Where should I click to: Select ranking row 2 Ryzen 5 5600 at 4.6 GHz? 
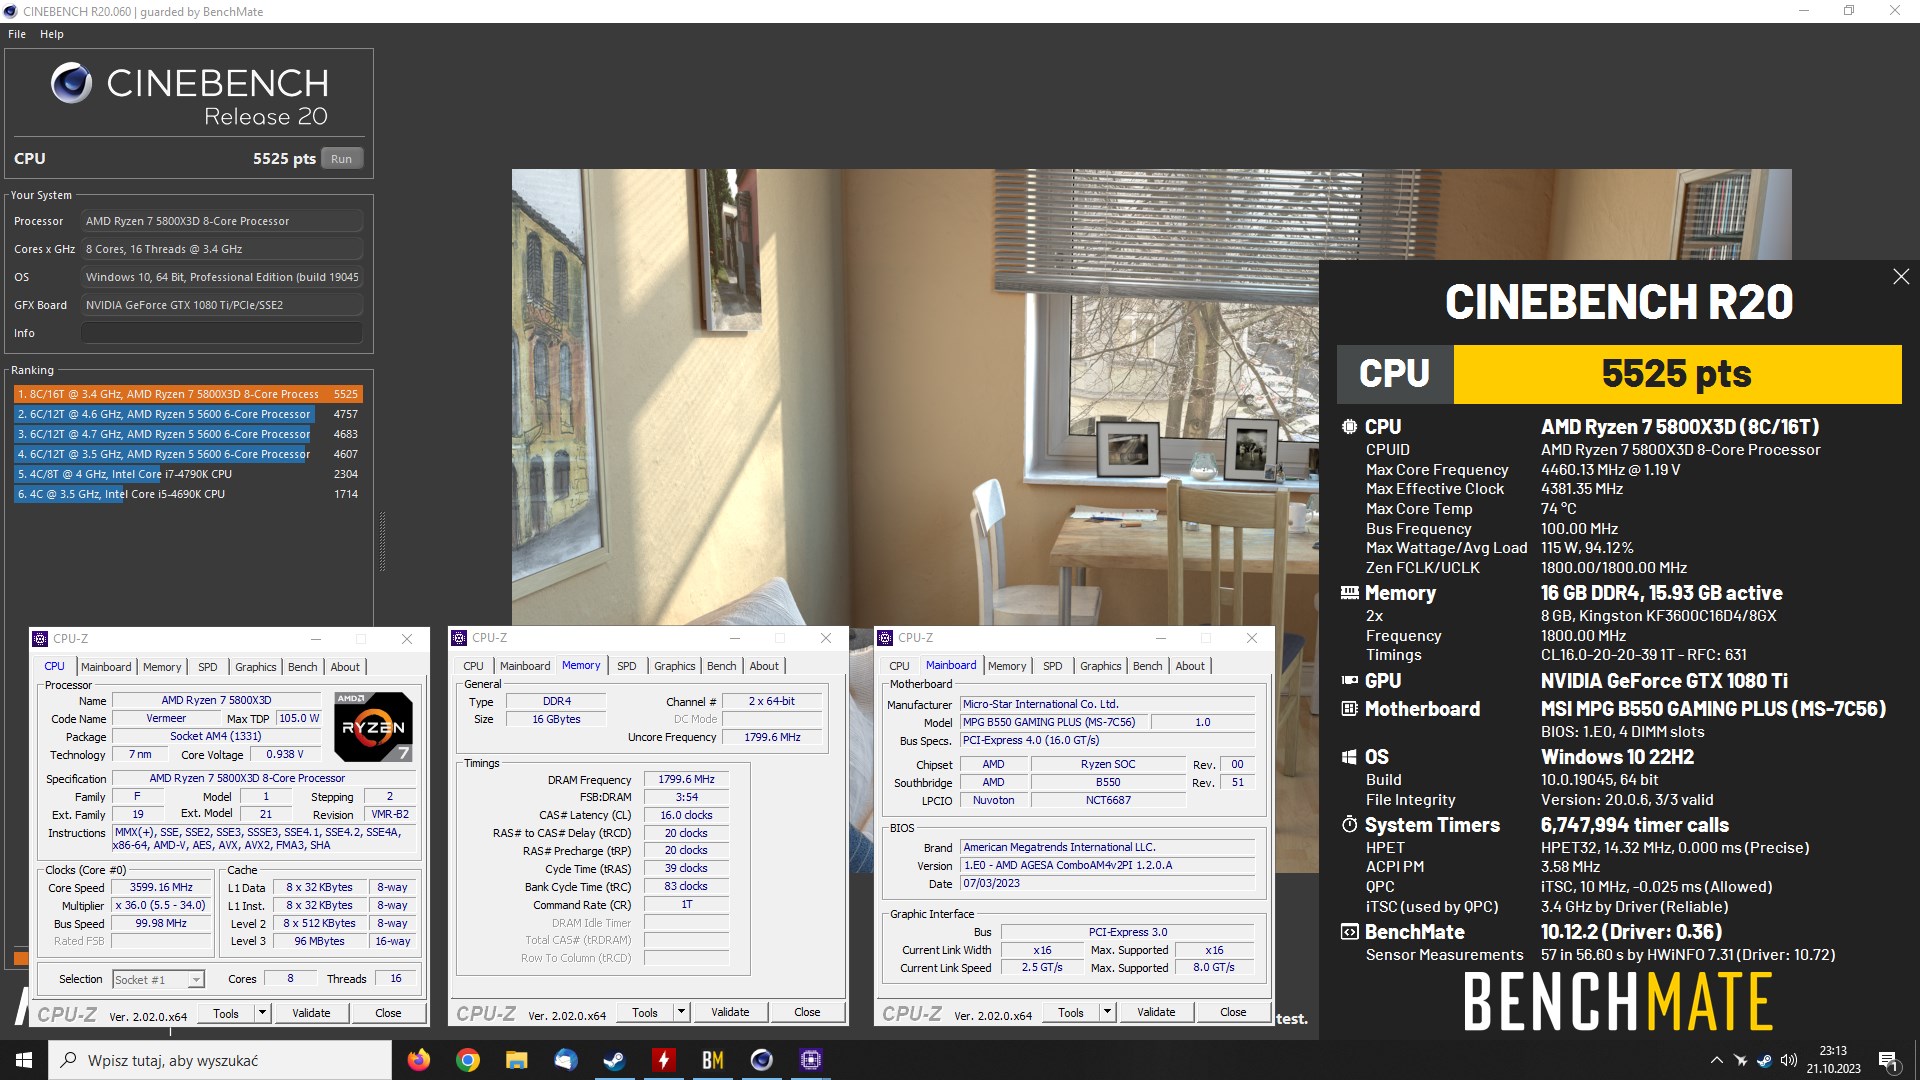[x=188, y=414]
